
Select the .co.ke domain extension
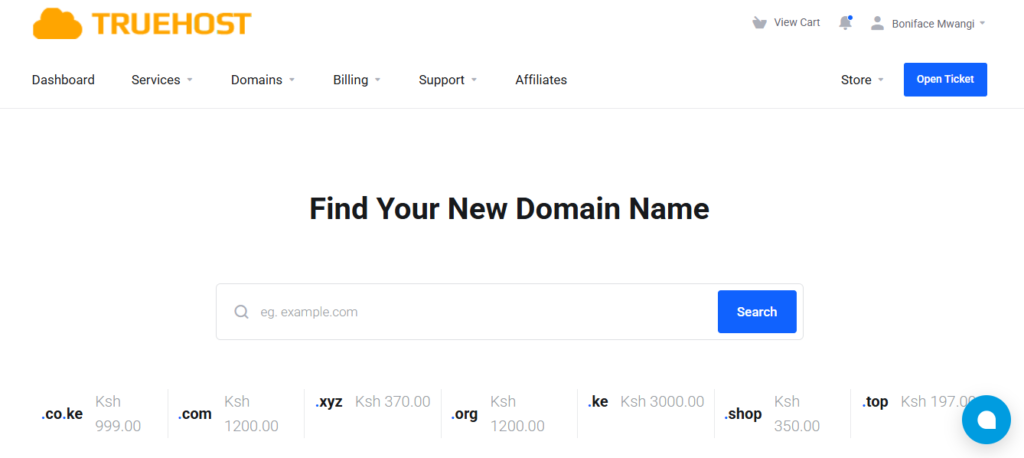tap(62, 414)
